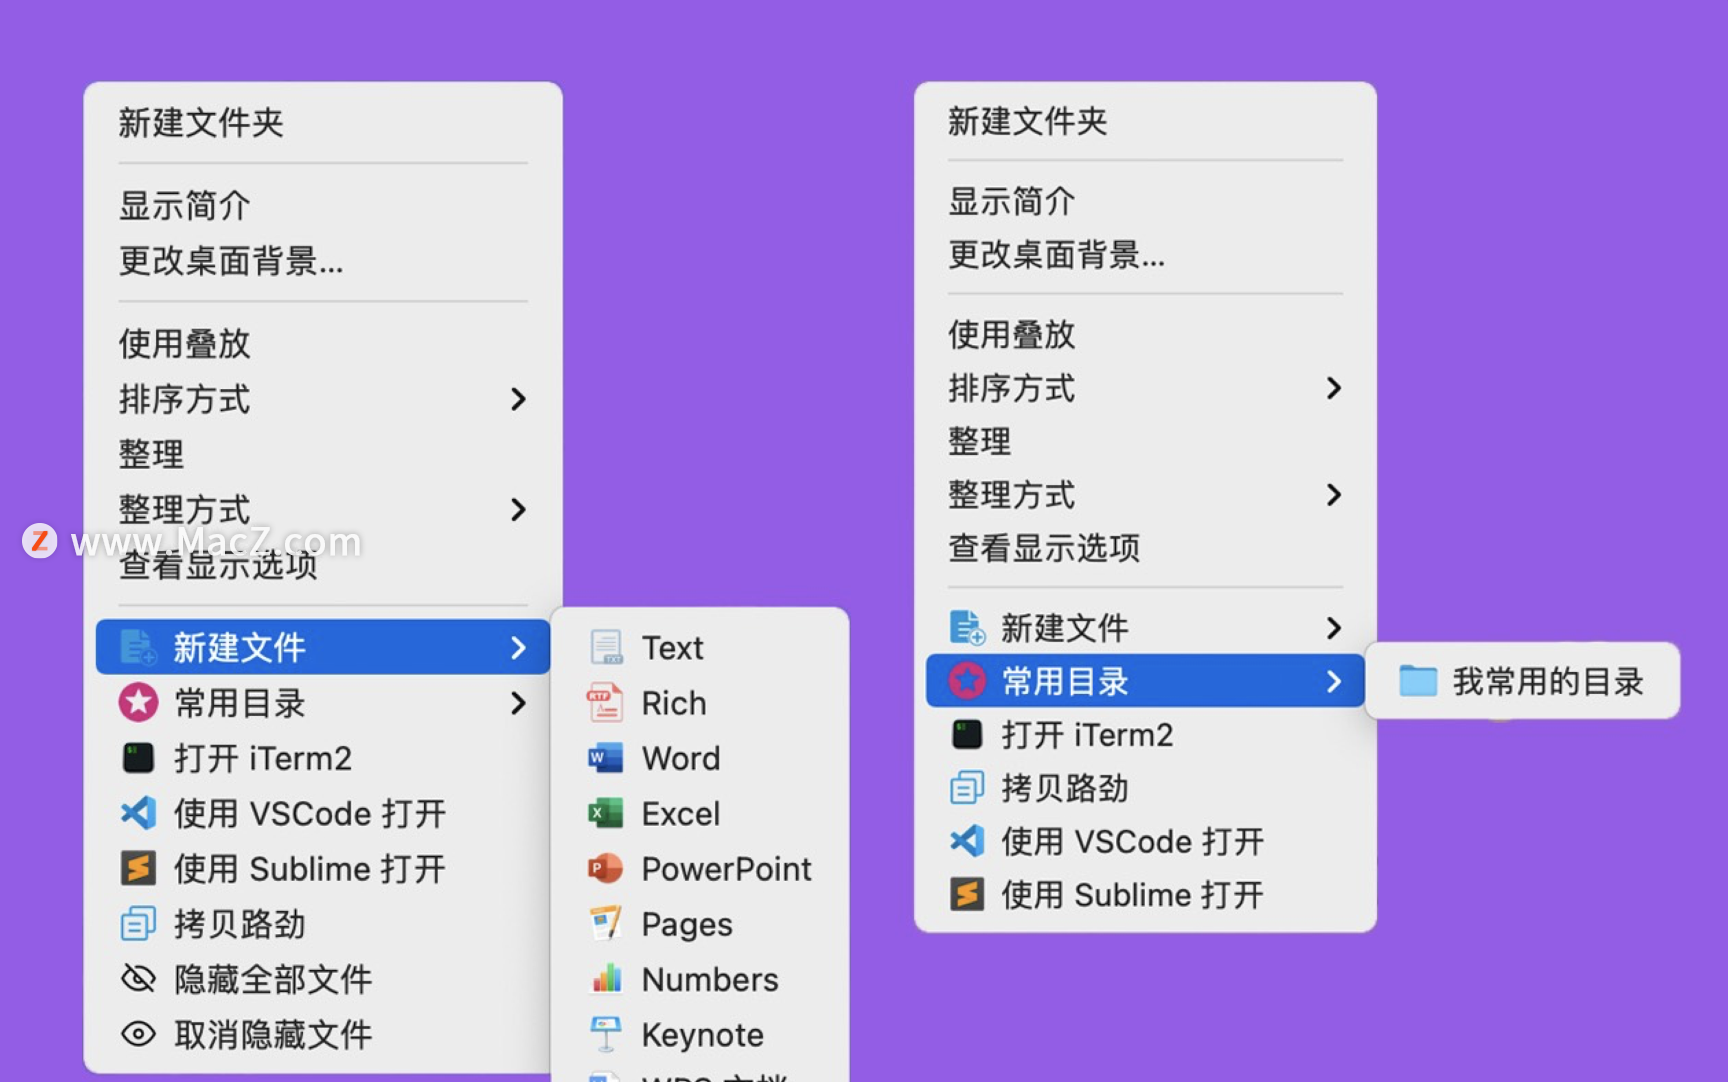Click the crossed-eye 隐藏全部文件 icon
This screenshot has height=1082, width=1728.
pos(138,978)
